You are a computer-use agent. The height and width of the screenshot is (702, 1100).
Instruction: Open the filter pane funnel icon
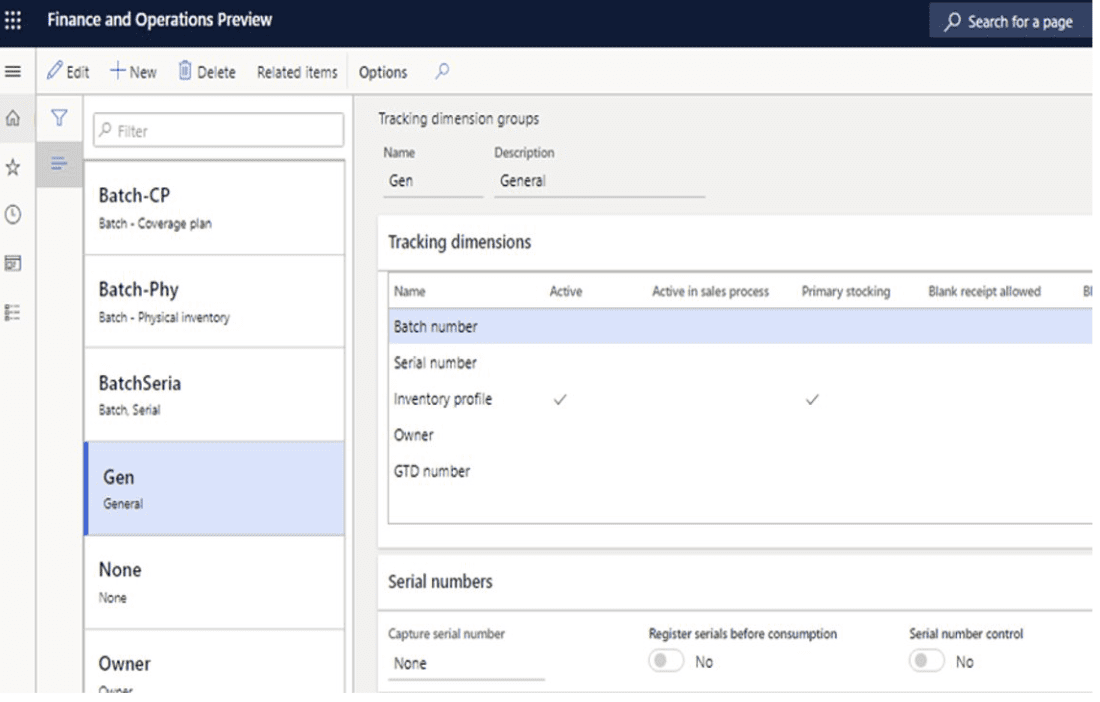point(61,118)
